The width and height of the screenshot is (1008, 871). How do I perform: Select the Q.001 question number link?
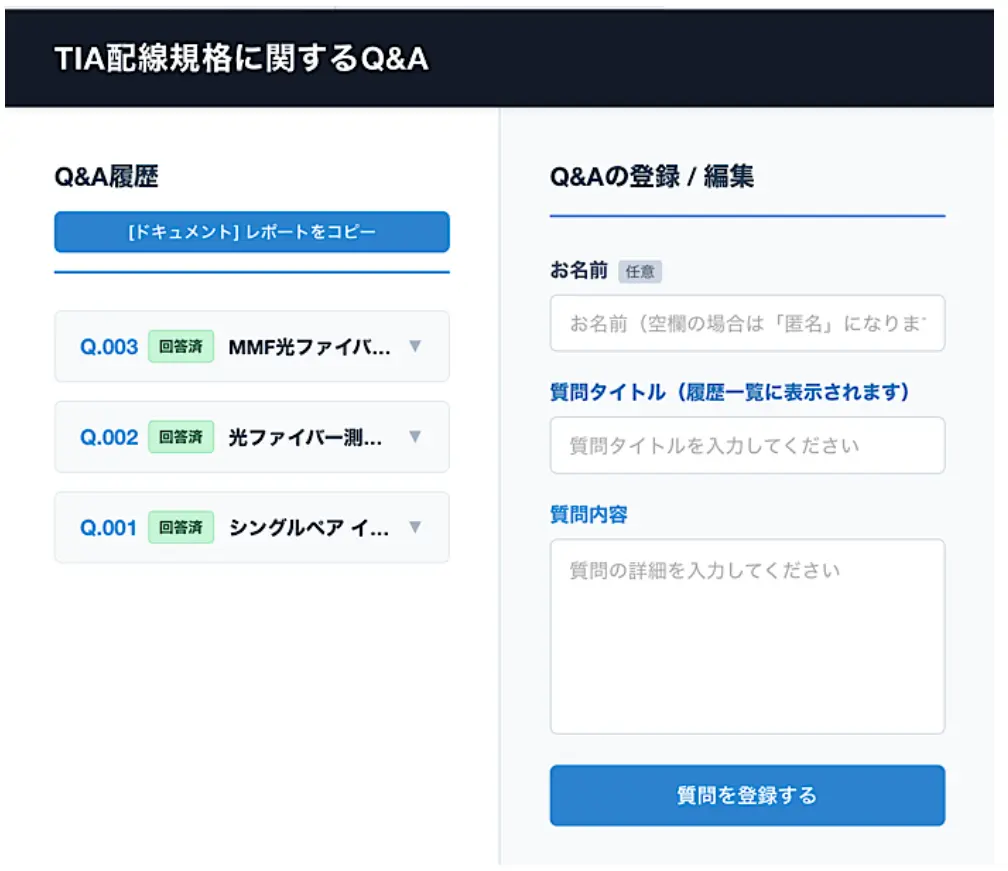pos(108,528)
